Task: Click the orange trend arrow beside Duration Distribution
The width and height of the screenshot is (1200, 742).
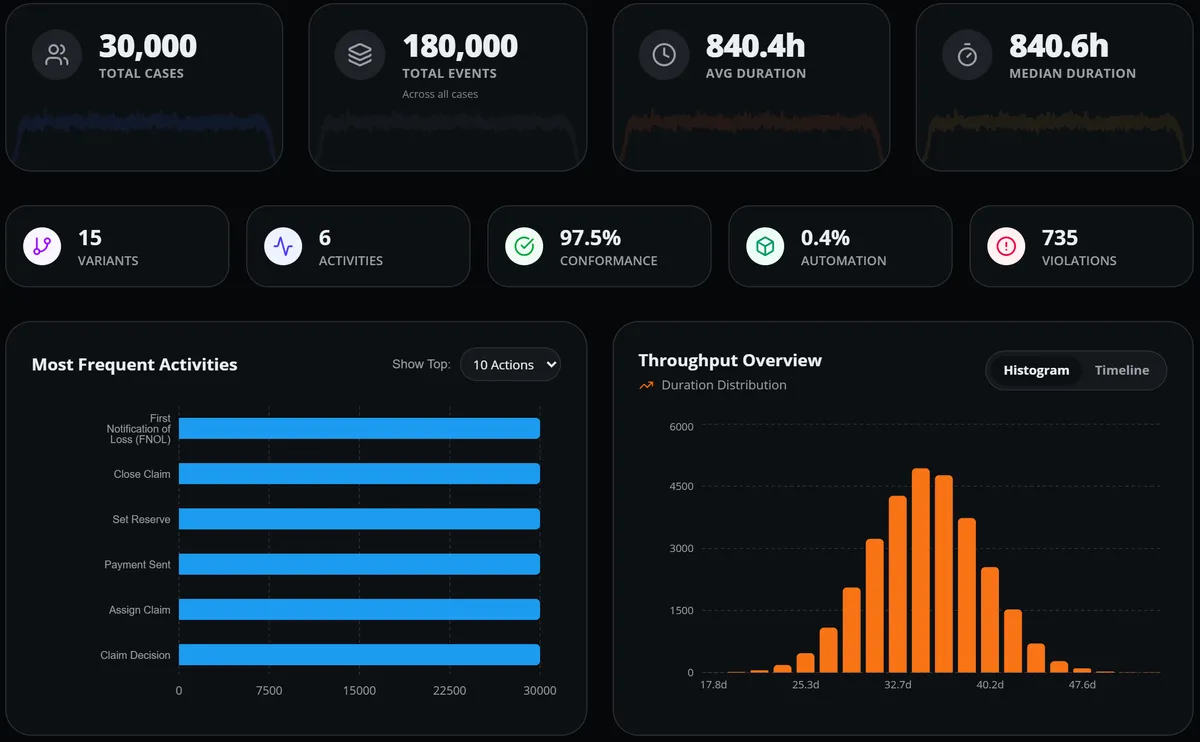Action: point(646,385)
